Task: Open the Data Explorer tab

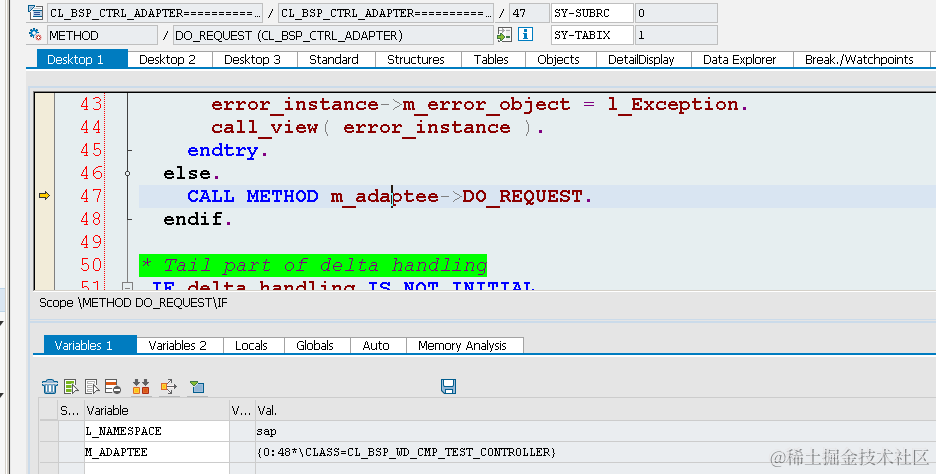Action: coord(740,59)
